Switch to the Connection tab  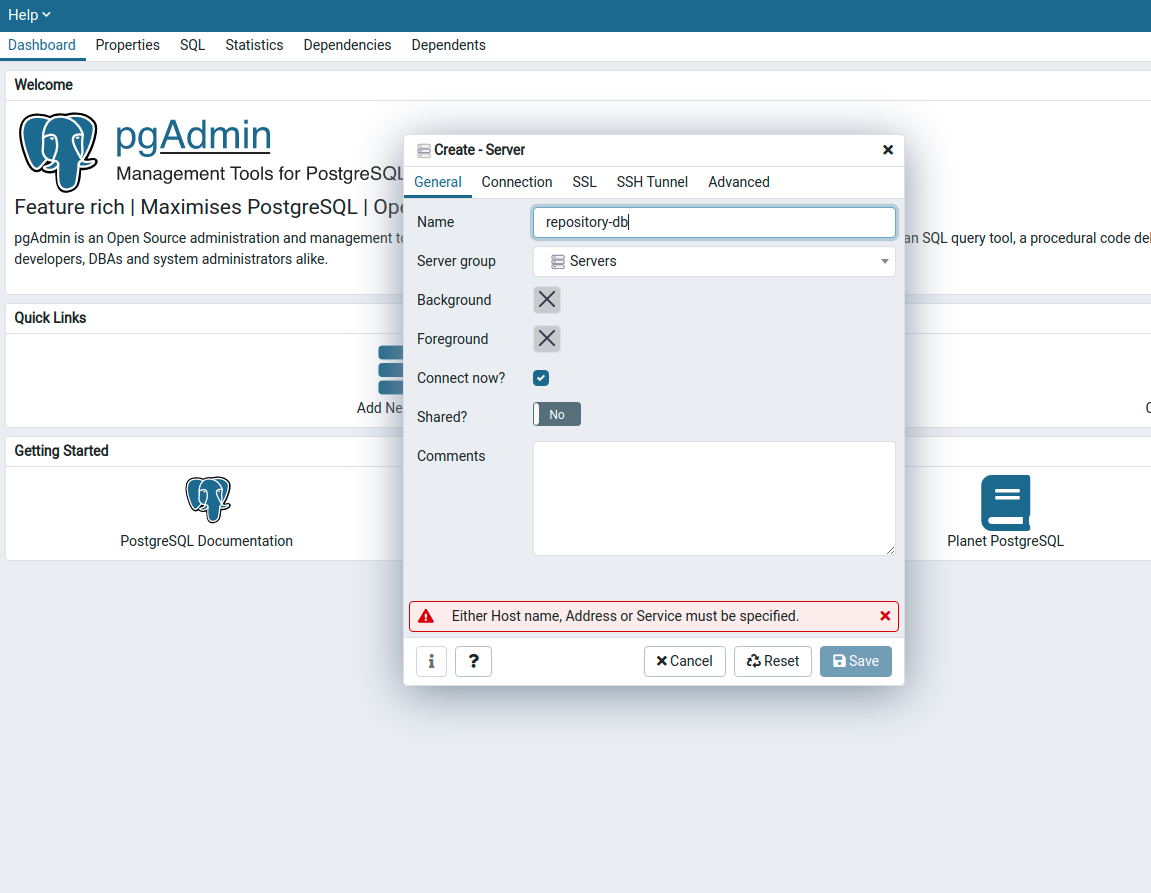(517, 182)
